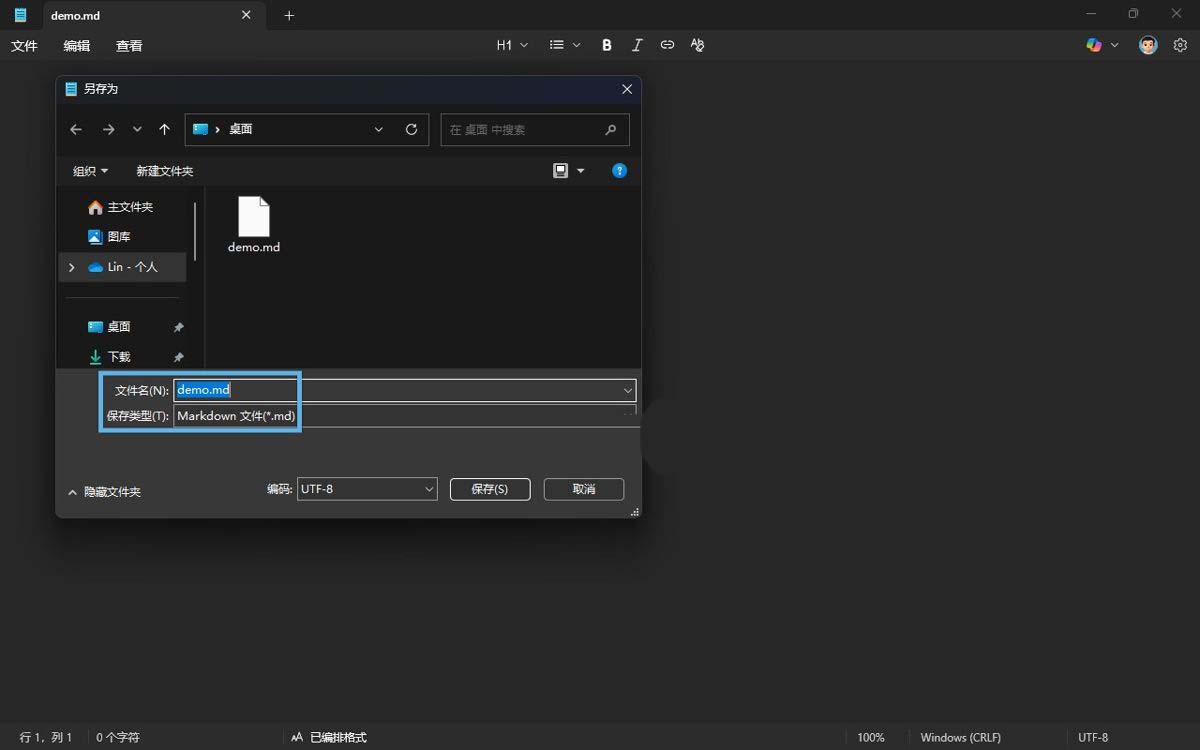Open the 查看 menu
The width and height of the screenshot is (1200, 750).
pyautogui.click(x=129, y=46)
